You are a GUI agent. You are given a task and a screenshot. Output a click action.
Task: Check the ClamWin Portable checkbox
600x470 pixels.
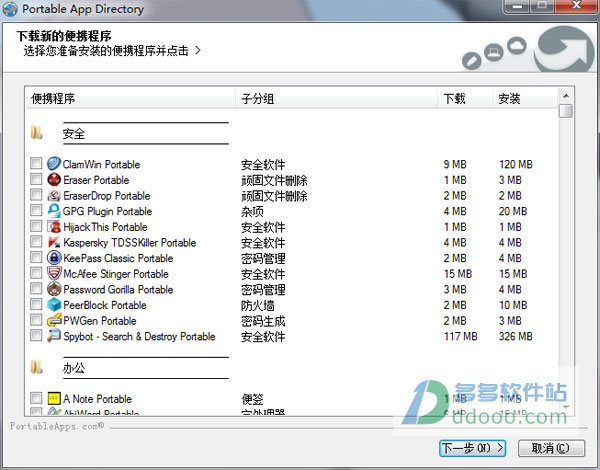click(x=36, y=163)
